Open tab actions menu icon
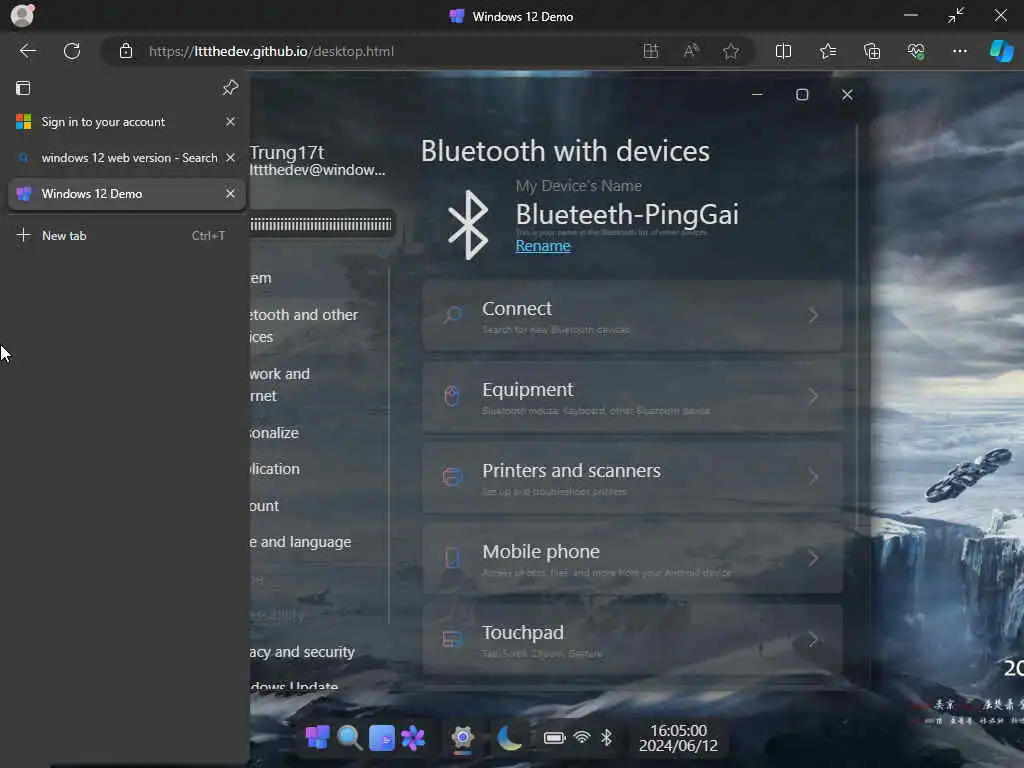The image size is (1024, 768). point(23,88)
